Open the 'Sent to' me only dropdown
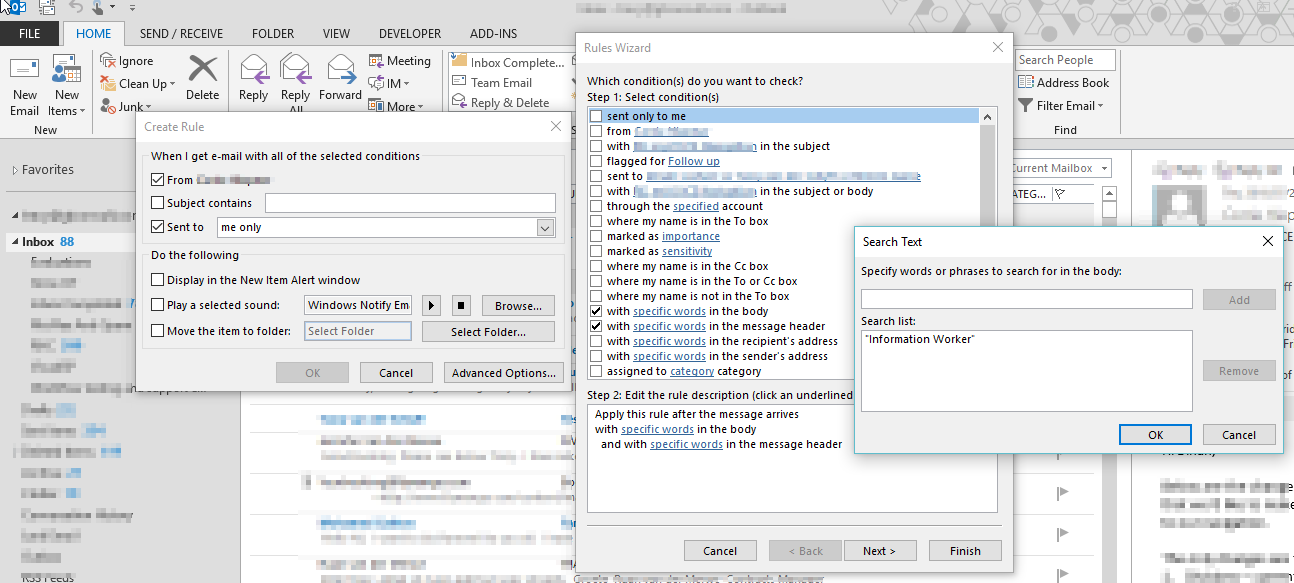The height and width of the screenshot is (583, 1294). [545, 228]
